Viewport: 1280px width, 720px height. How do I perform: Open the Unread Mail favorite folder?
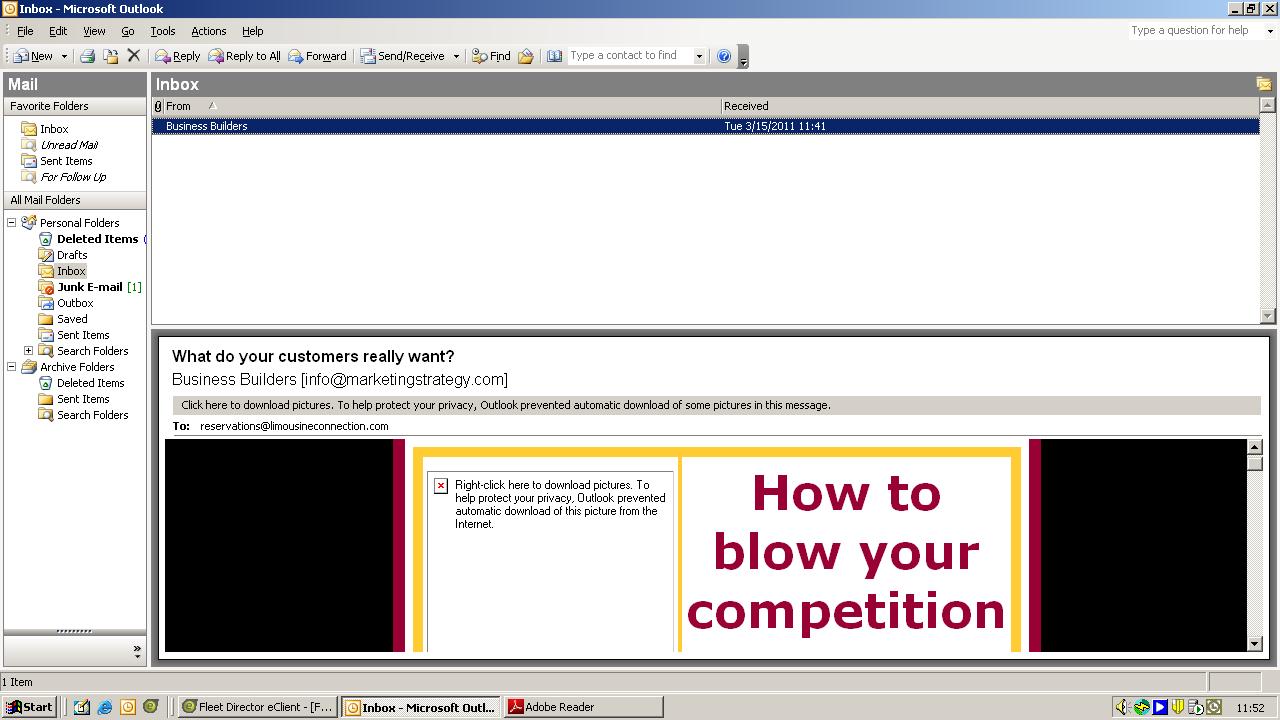click(69, 145)
